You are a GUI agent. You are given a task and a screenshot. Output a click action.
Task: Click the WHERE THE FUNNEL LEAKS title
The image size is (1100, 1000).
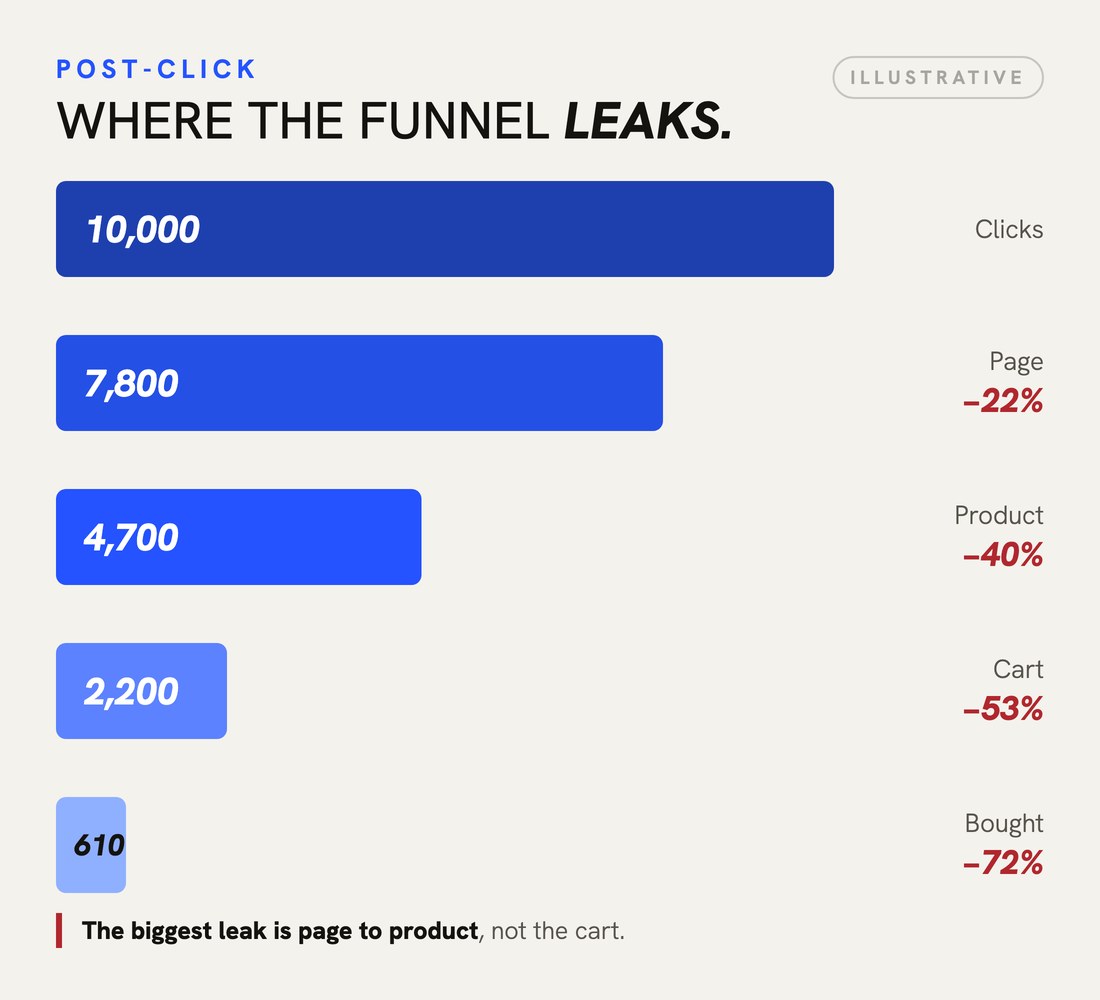coord(394,121)
